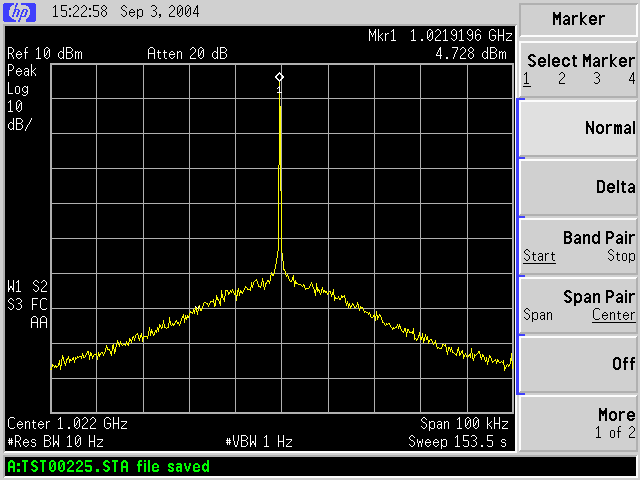Turn the marker Off
This screenshot has width=640, height=480.
coord(578,364)
